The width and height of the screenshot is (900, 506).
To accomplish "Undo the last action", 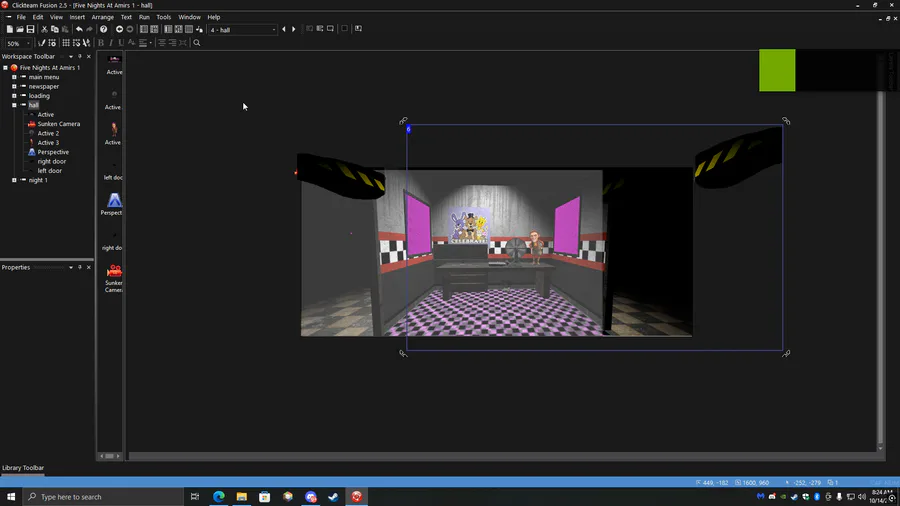I will 79,29.
